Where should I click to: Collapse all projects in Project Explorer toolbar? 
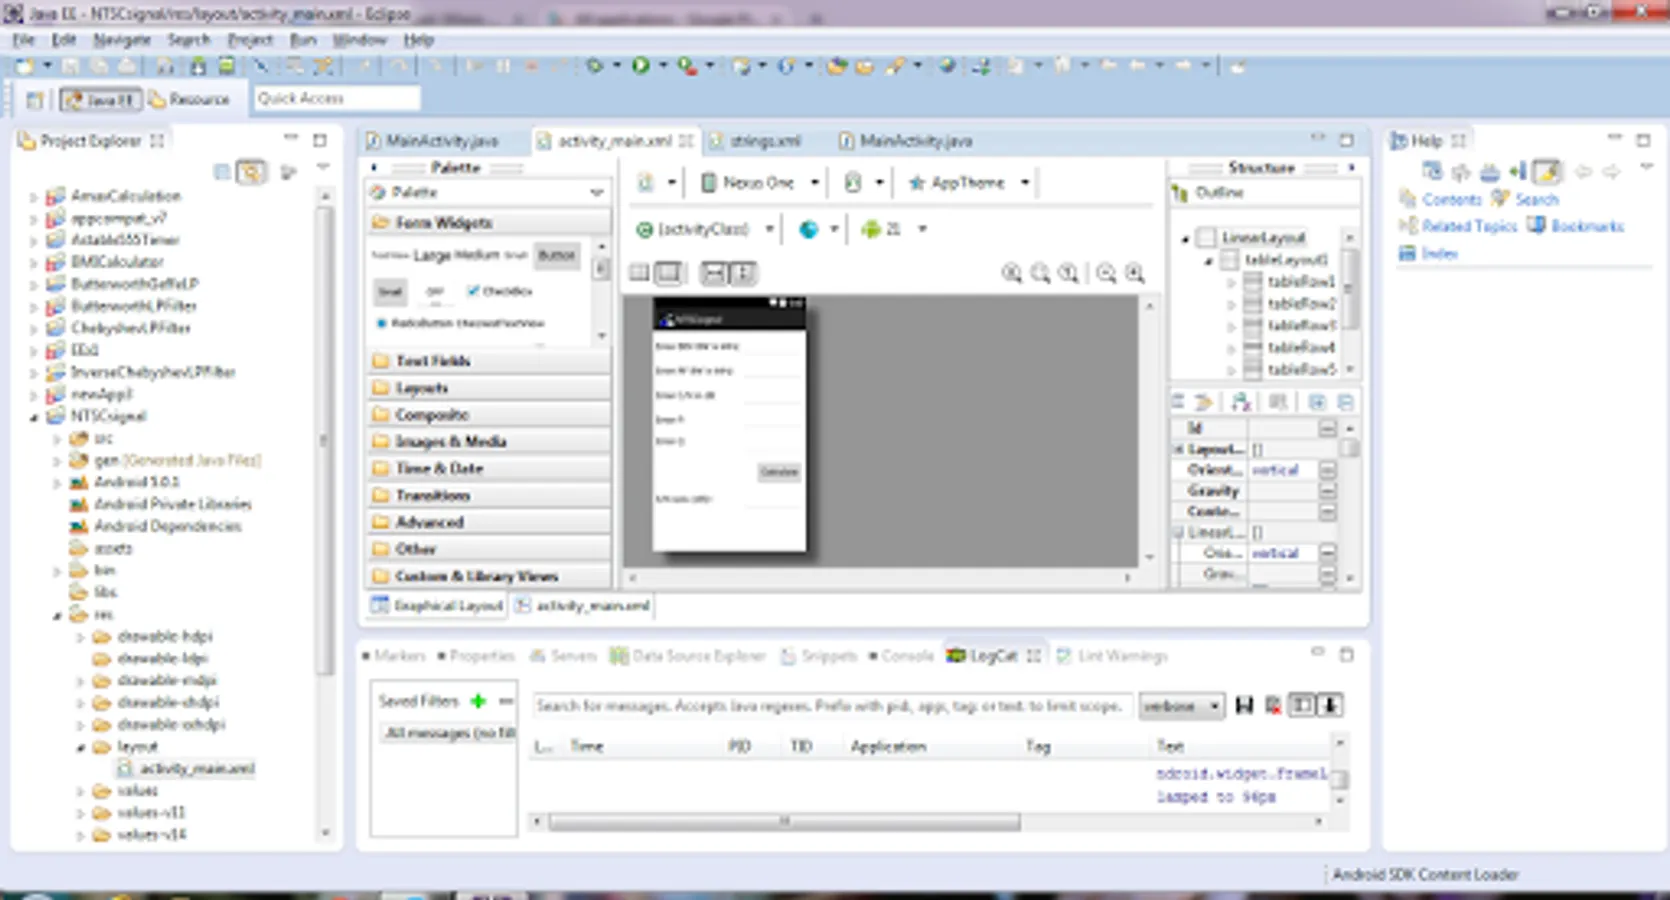point(222,172)
